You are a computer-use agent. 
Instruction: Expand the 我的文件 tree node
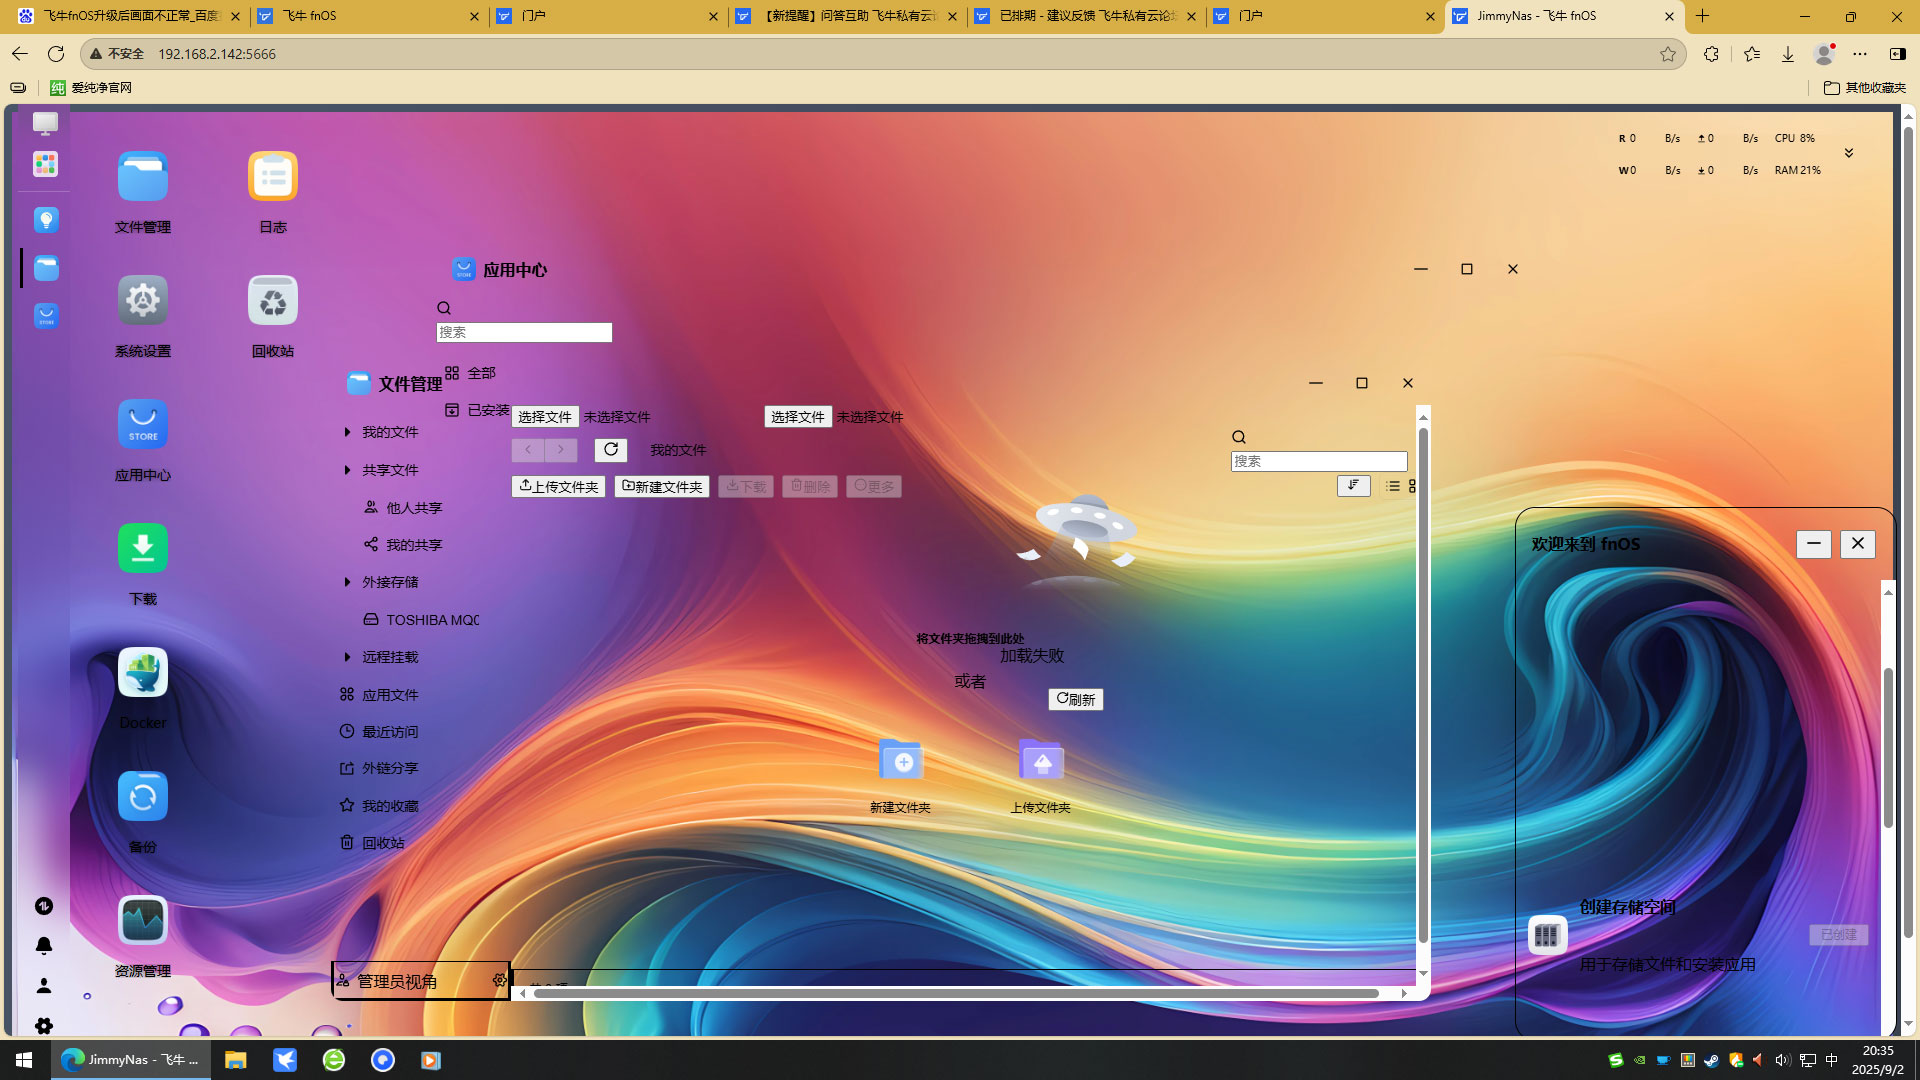point(347,432)
